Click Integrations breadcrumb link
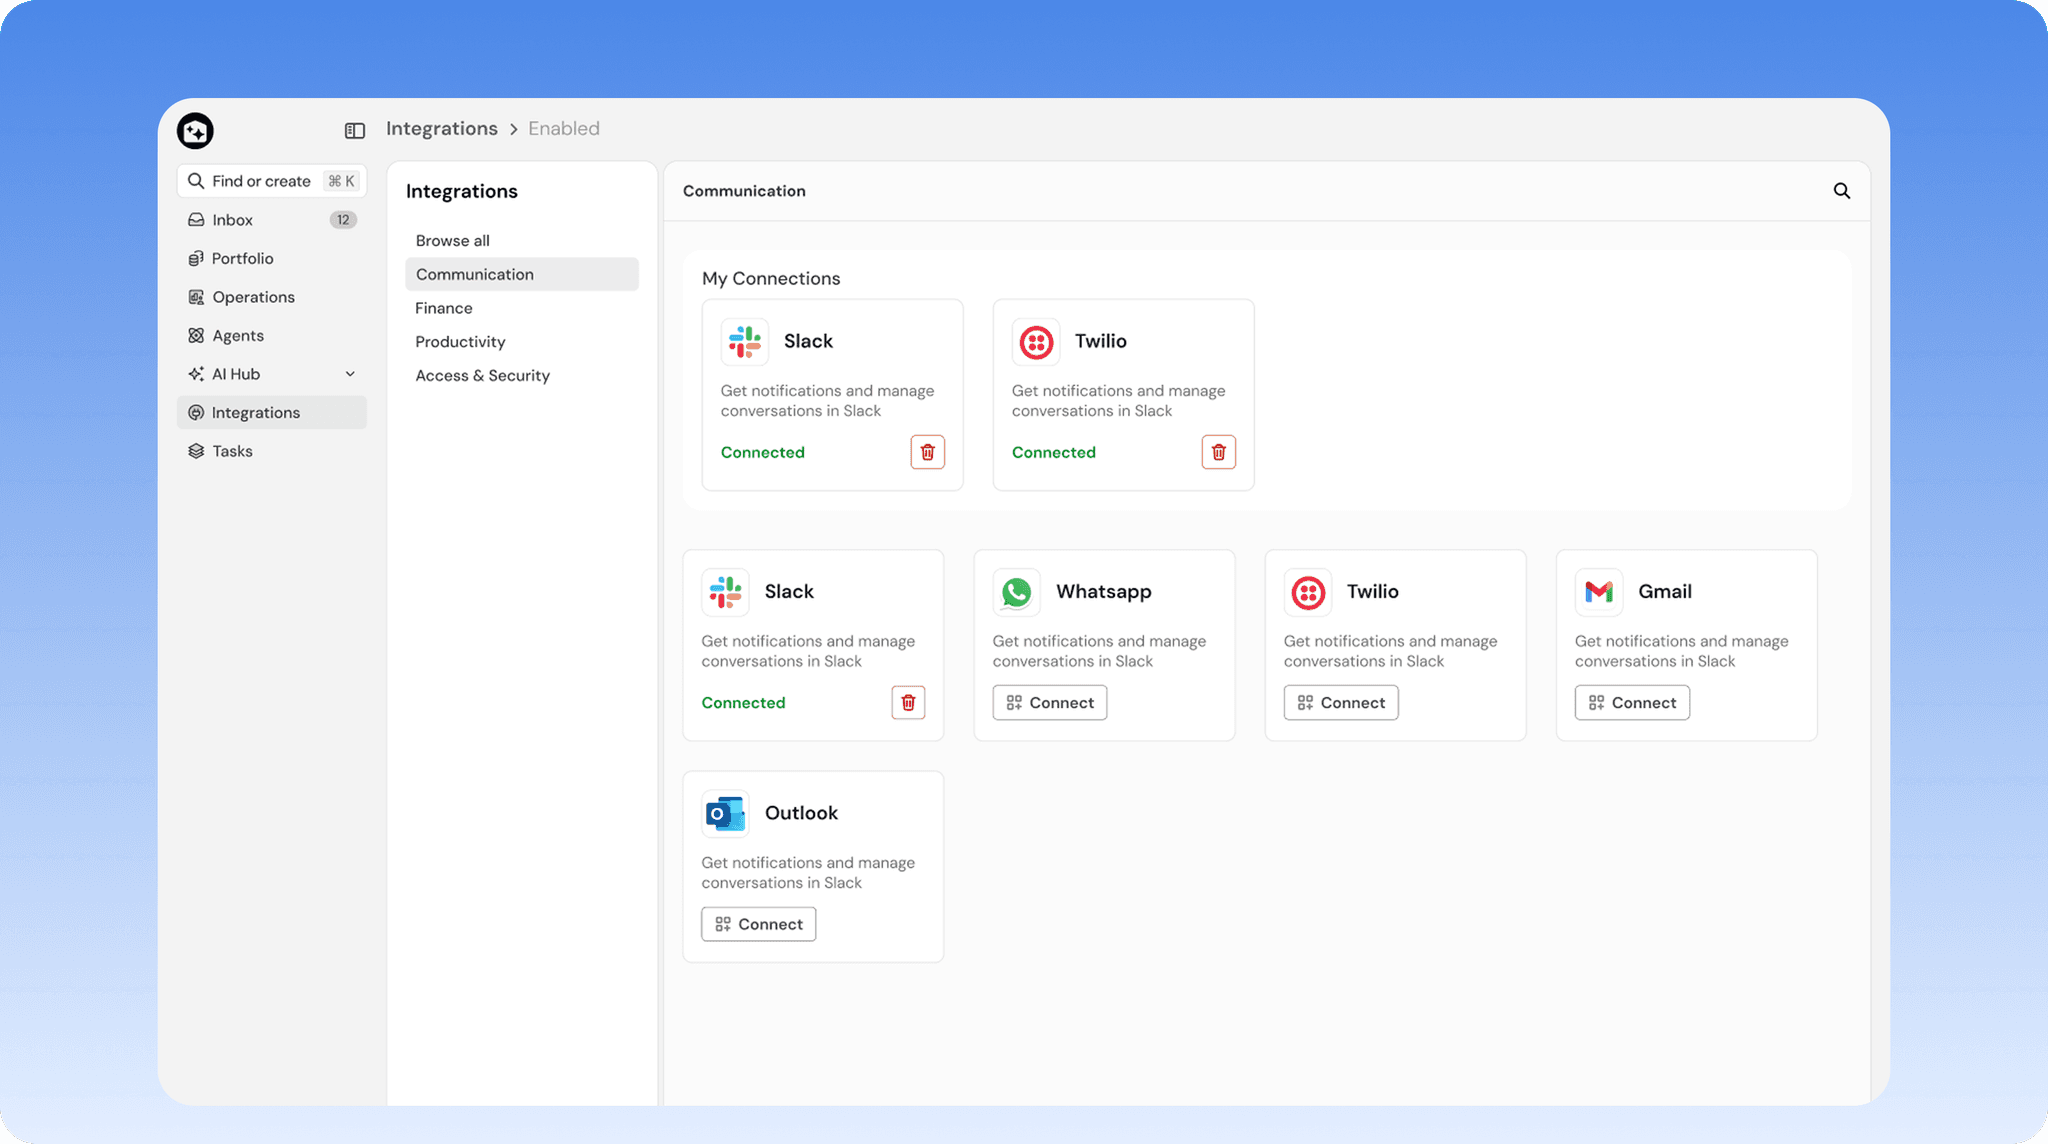Viewport: 2048px width, 1144px height. (x=441, y=129)
